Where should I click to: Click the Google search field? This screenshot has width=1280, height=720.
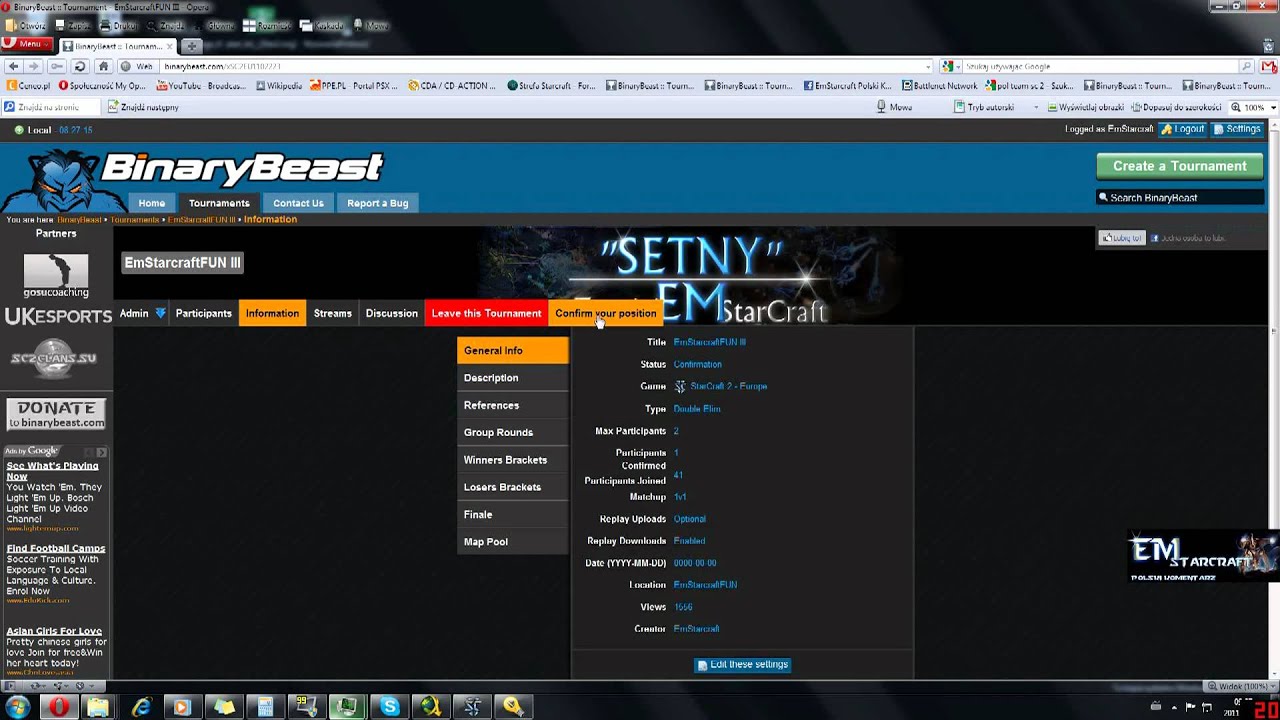click(1100, 67)
